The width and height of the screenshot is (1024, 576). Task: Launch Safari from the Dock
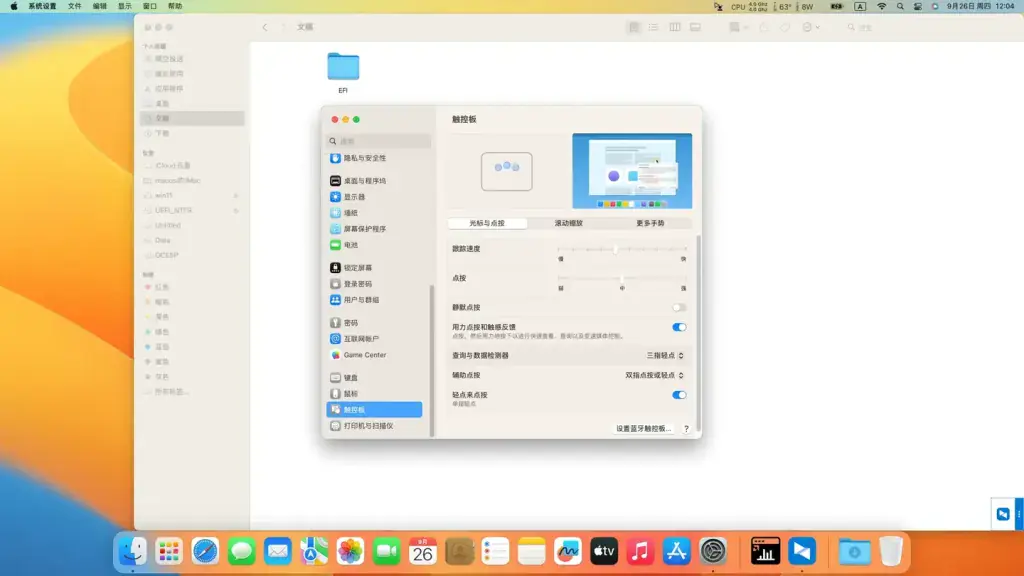[205, 551]
